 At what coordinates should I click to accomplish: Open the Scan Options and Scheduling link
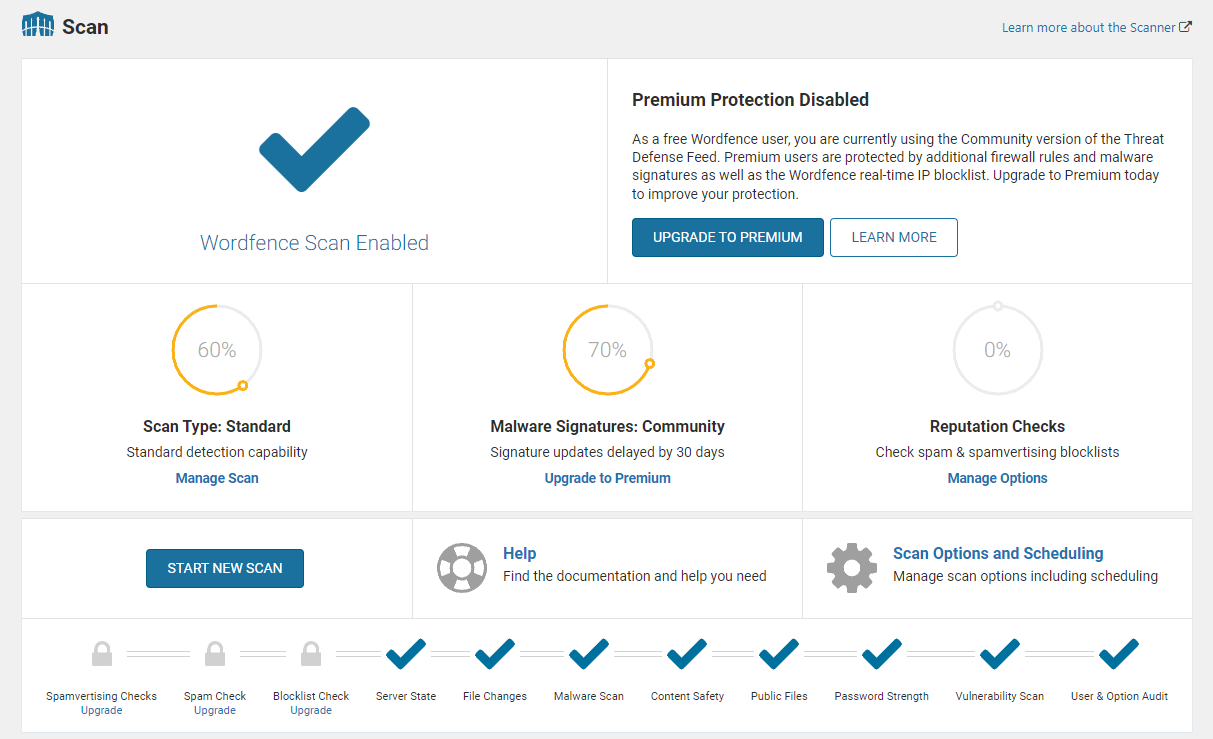997,553
